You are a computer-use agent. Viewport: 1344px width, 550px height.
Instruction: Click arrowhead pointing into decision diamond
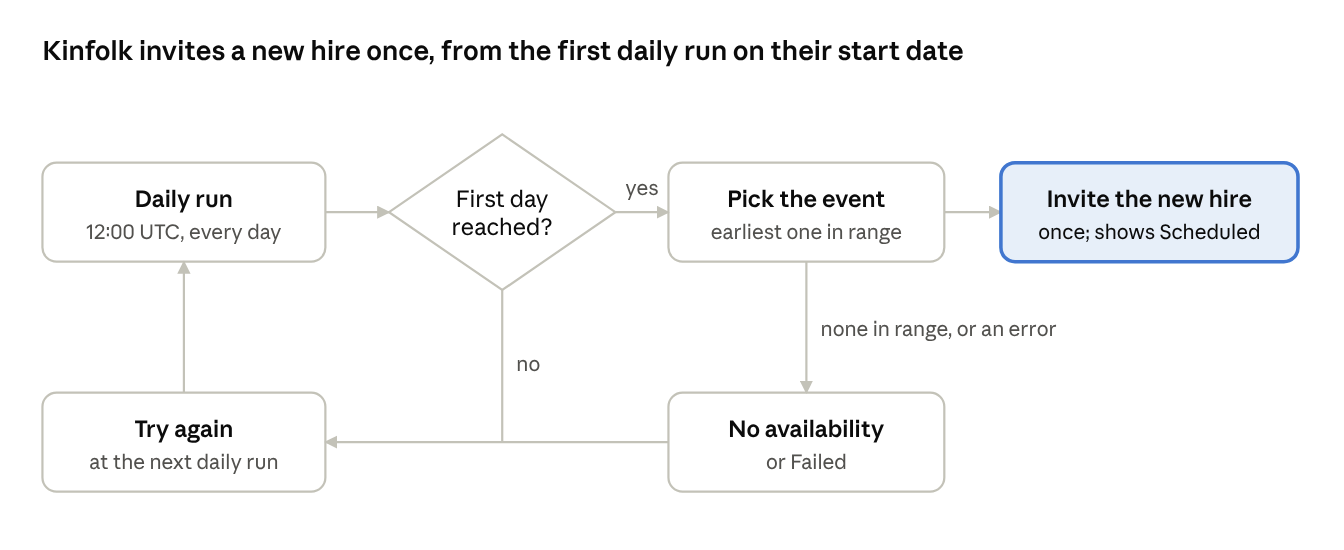tap(382, 212)
